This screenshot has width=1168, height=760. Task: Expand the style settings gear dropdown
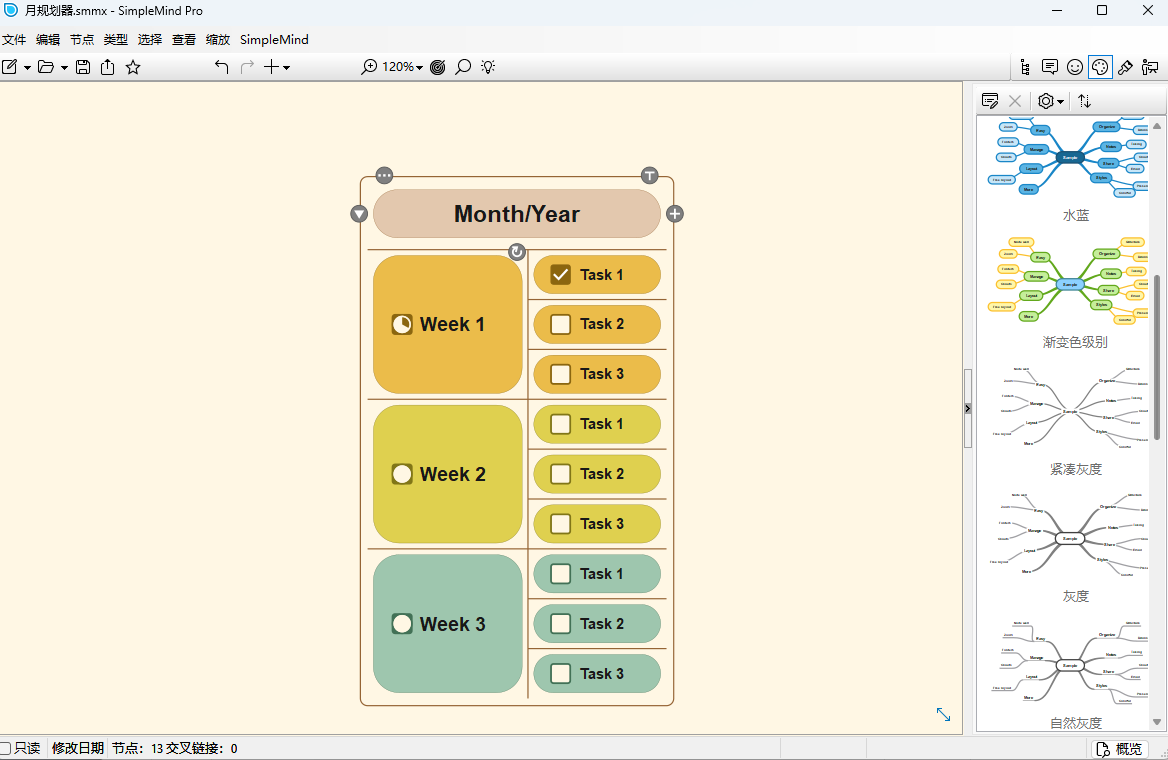(1050, 101)
